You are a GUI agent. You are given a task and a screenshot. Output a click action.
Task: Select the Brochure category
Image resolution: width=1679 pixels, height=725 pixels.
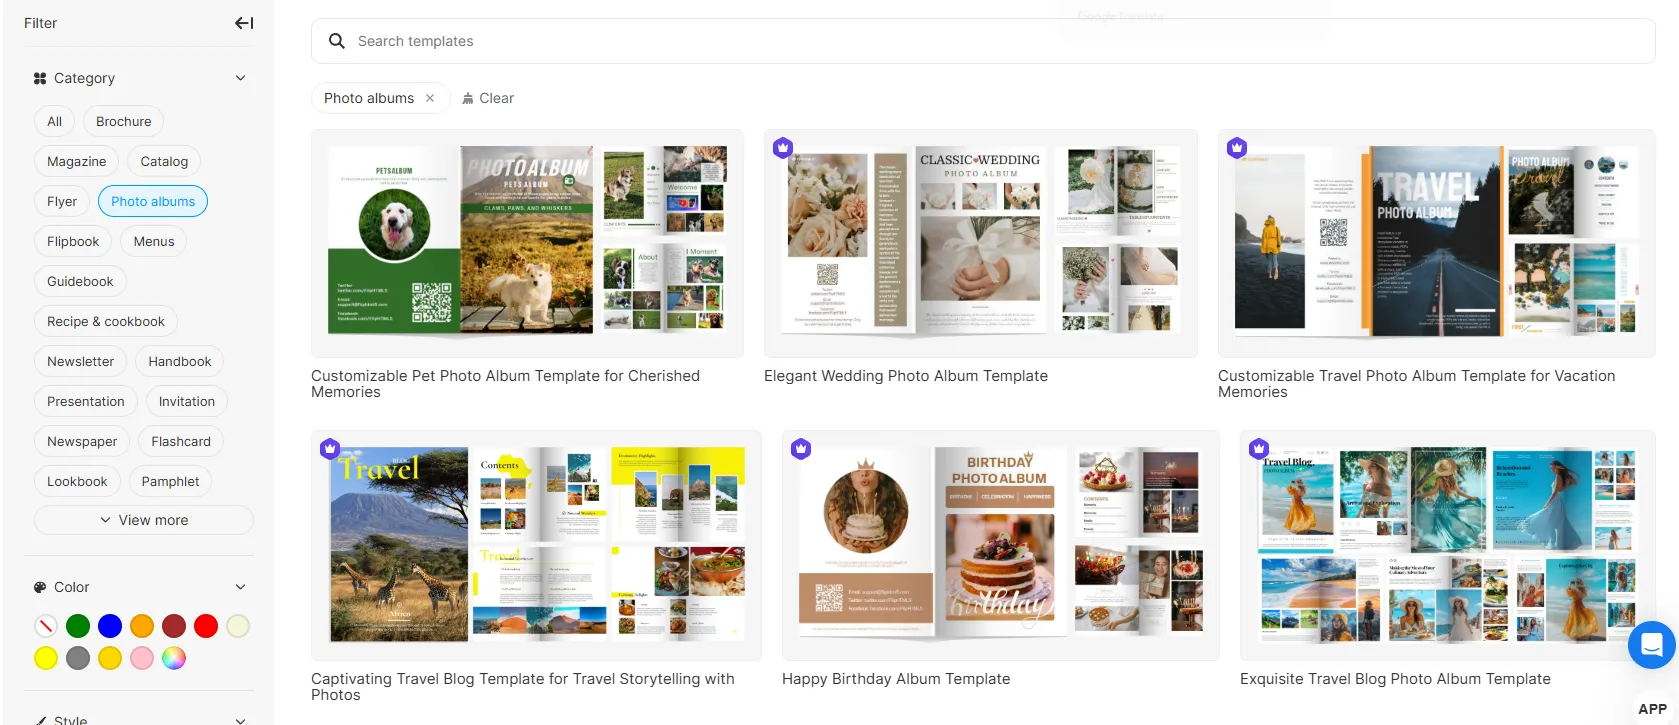[x=124, y=121]
